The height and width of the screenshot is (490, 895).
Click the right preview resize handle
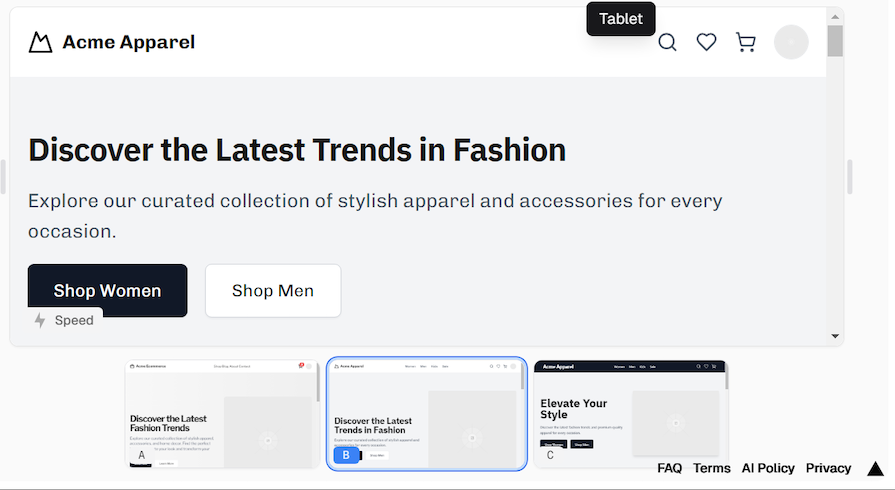(850, 177)
